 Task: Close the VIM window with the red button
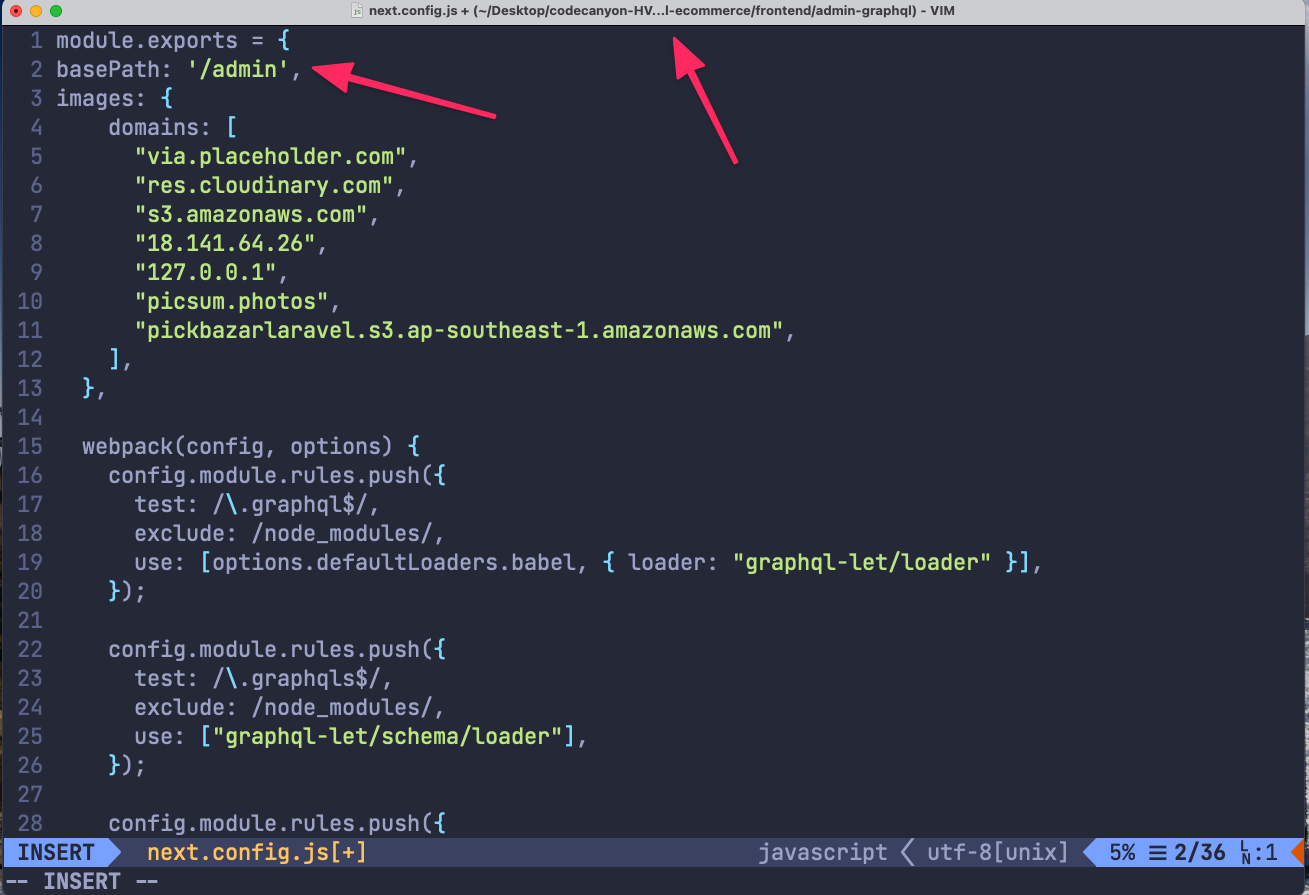click(x=15, y=10)
